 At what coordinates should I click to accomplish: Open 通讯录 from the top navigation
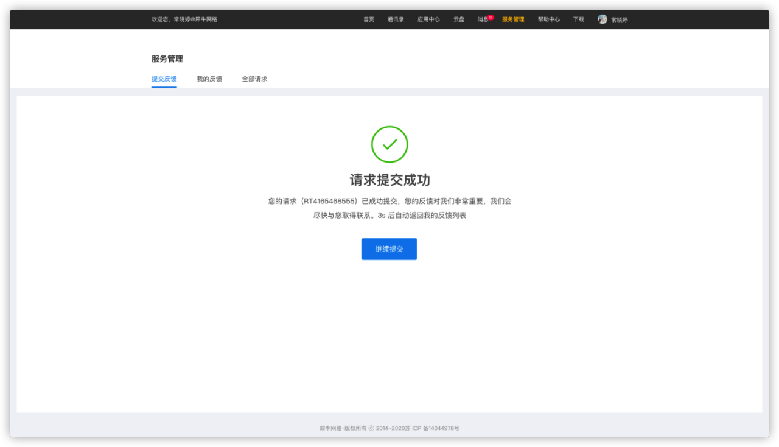395,19
